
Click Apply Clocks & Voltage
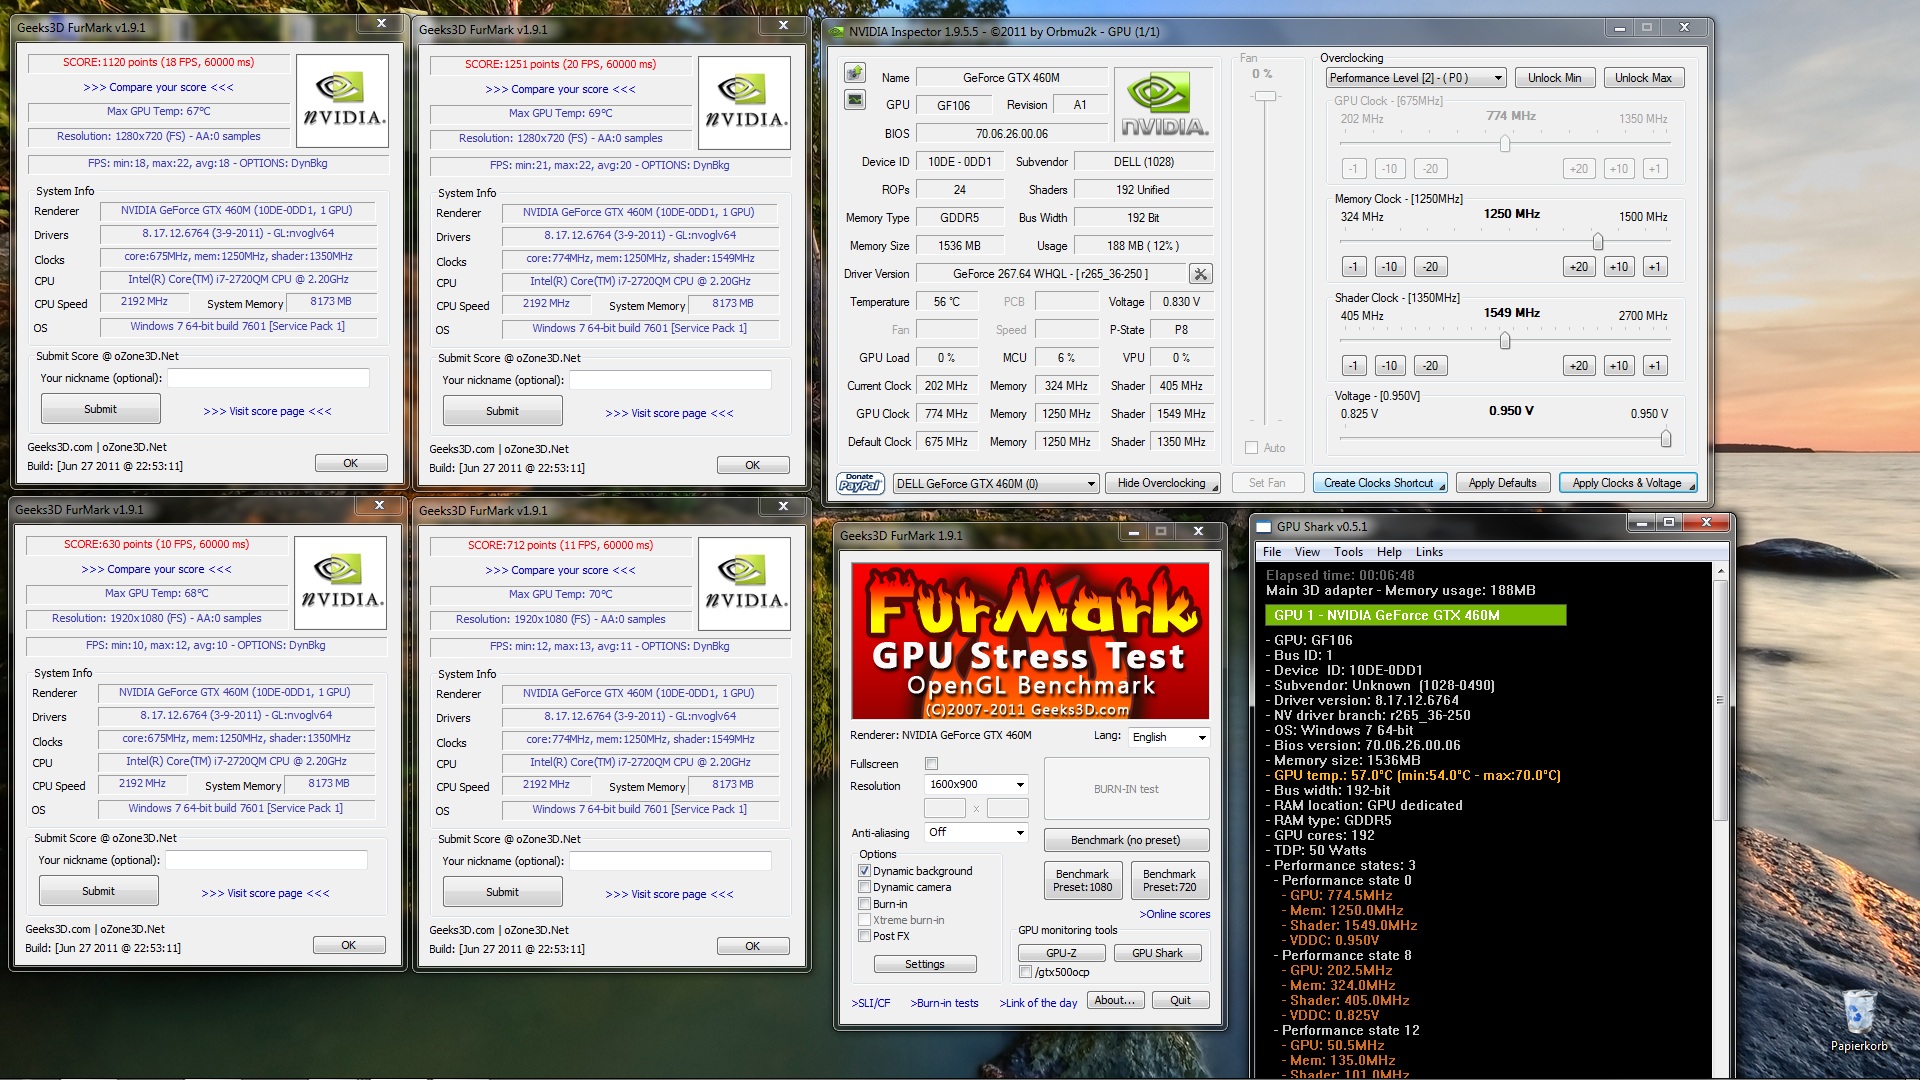[1627, 483]
